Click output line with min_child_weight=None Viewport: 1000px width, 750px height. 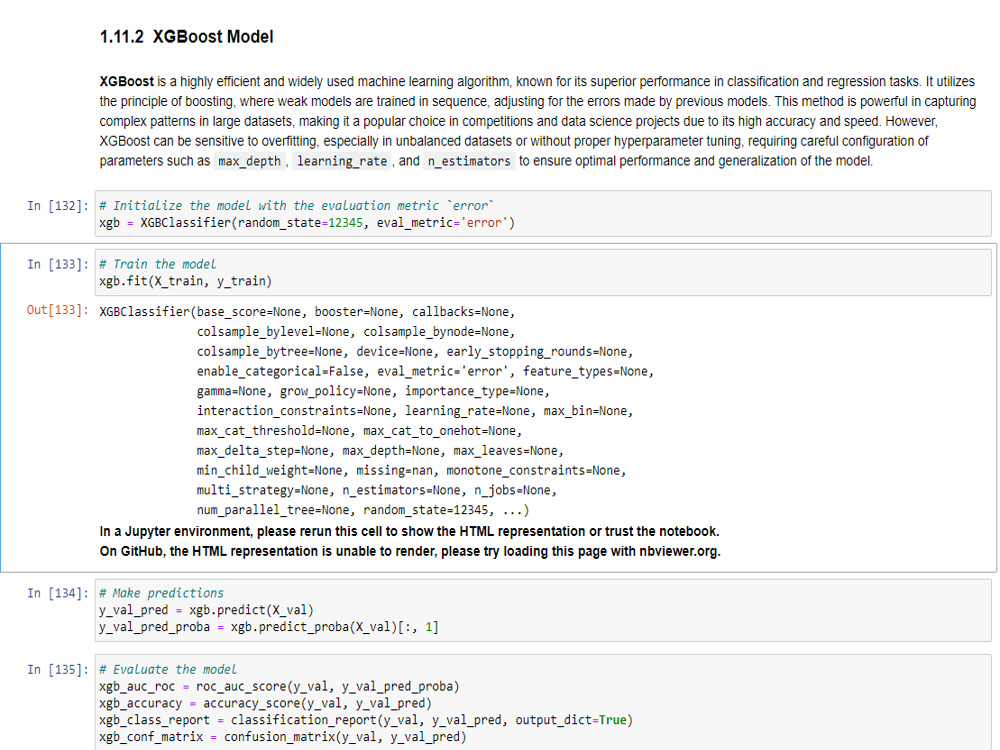411,470
